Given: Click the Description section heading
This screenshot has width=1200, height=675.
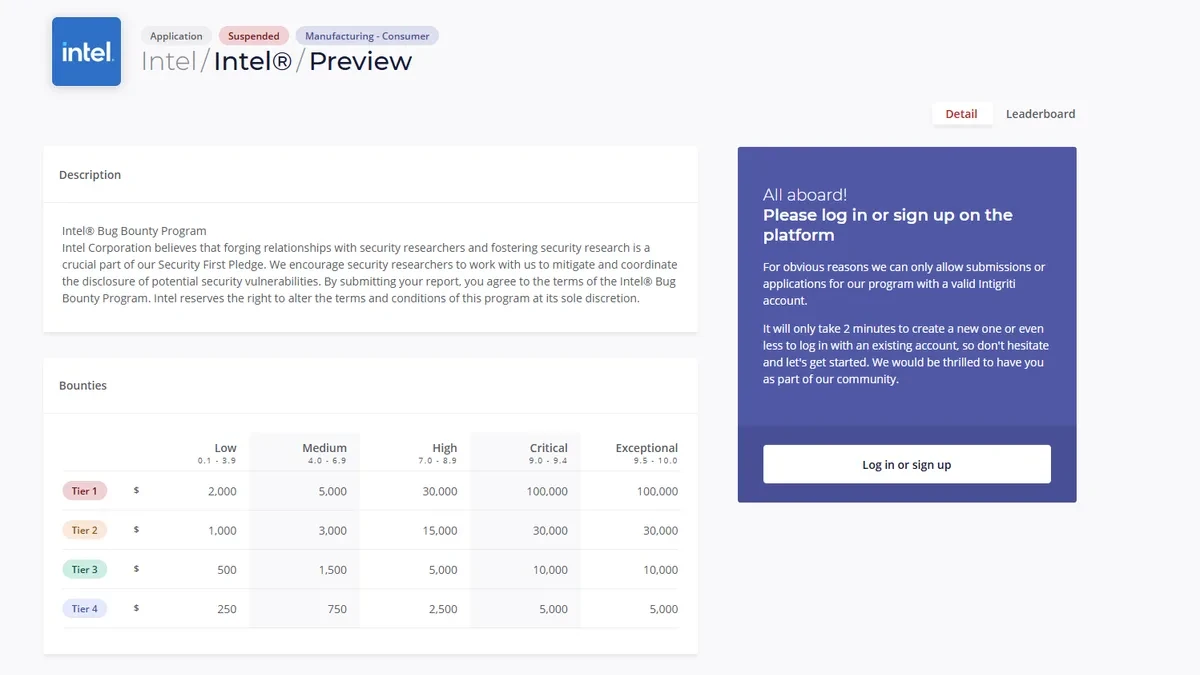Looking at the screenshot, I should pos(90,175).
